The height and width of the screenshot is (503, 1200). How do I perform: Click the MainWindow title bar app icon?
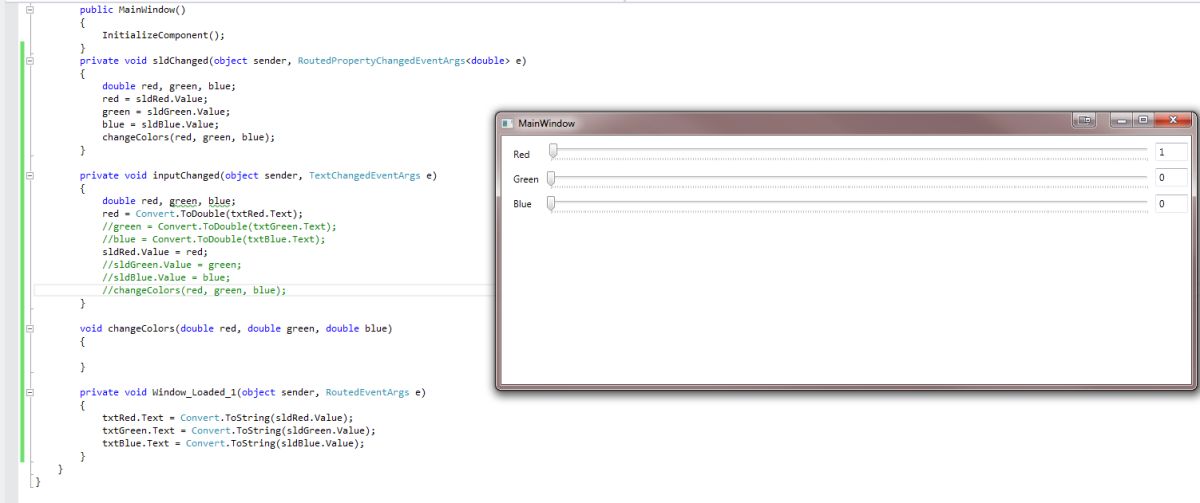pyautogui.click(x=507, y=123)
